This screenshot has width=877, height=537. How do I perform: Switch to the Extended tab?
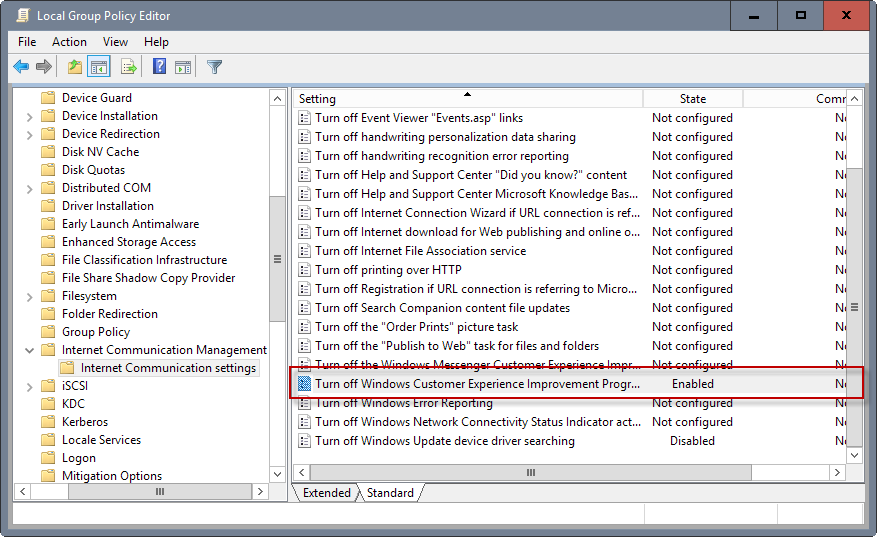327,493
